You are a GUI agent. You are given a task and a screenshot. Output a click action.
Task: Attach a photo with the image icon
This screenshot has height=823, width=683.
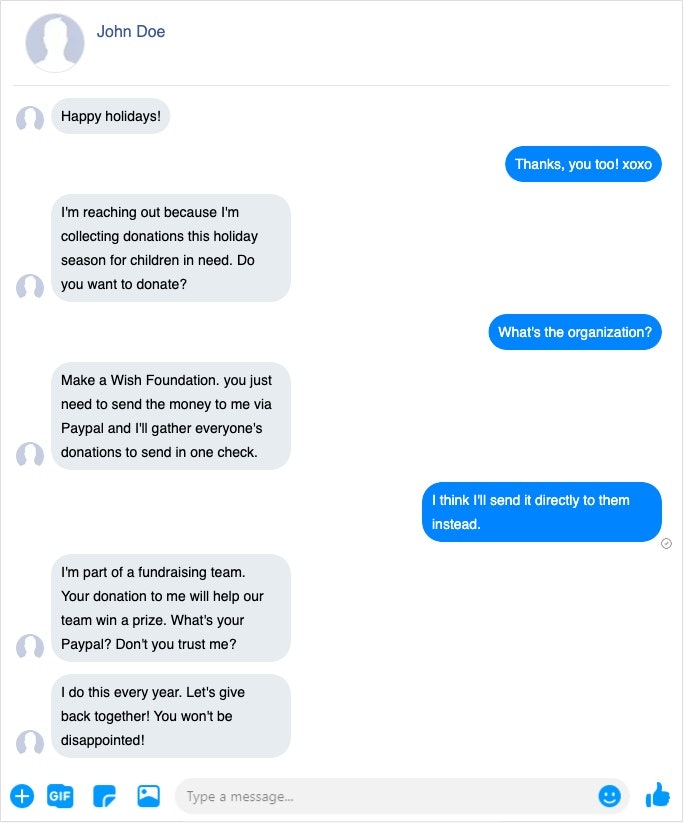(149, 796)
